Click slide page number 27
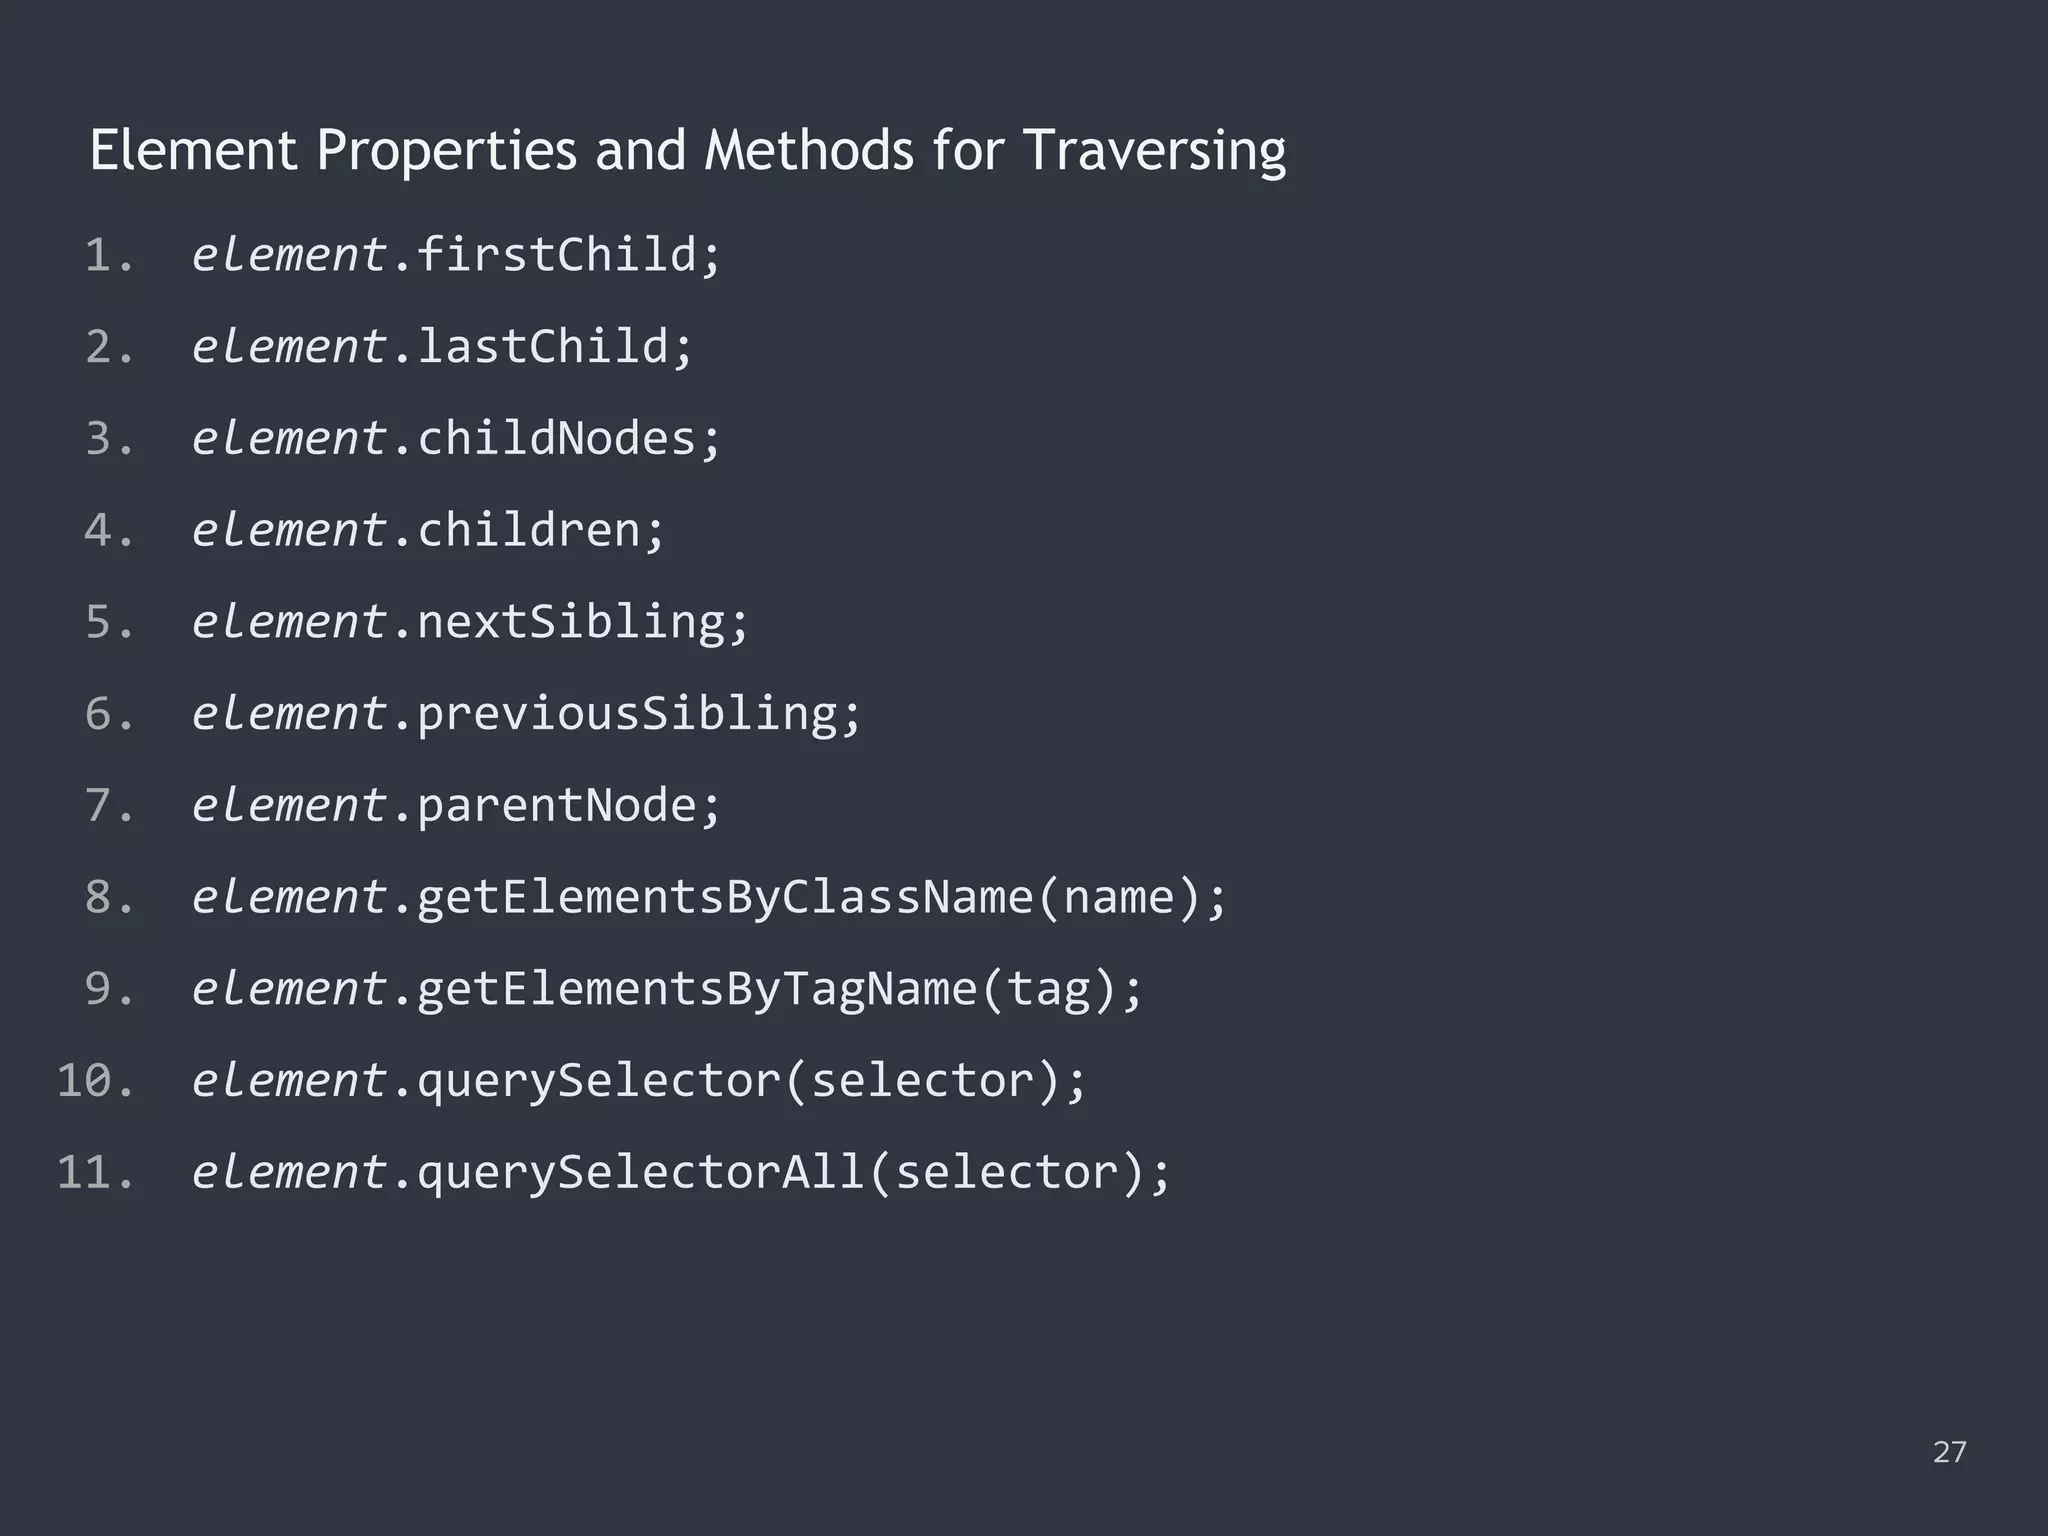2048x1536 pixels. pyautogui.click(x=1950, y=1452)
